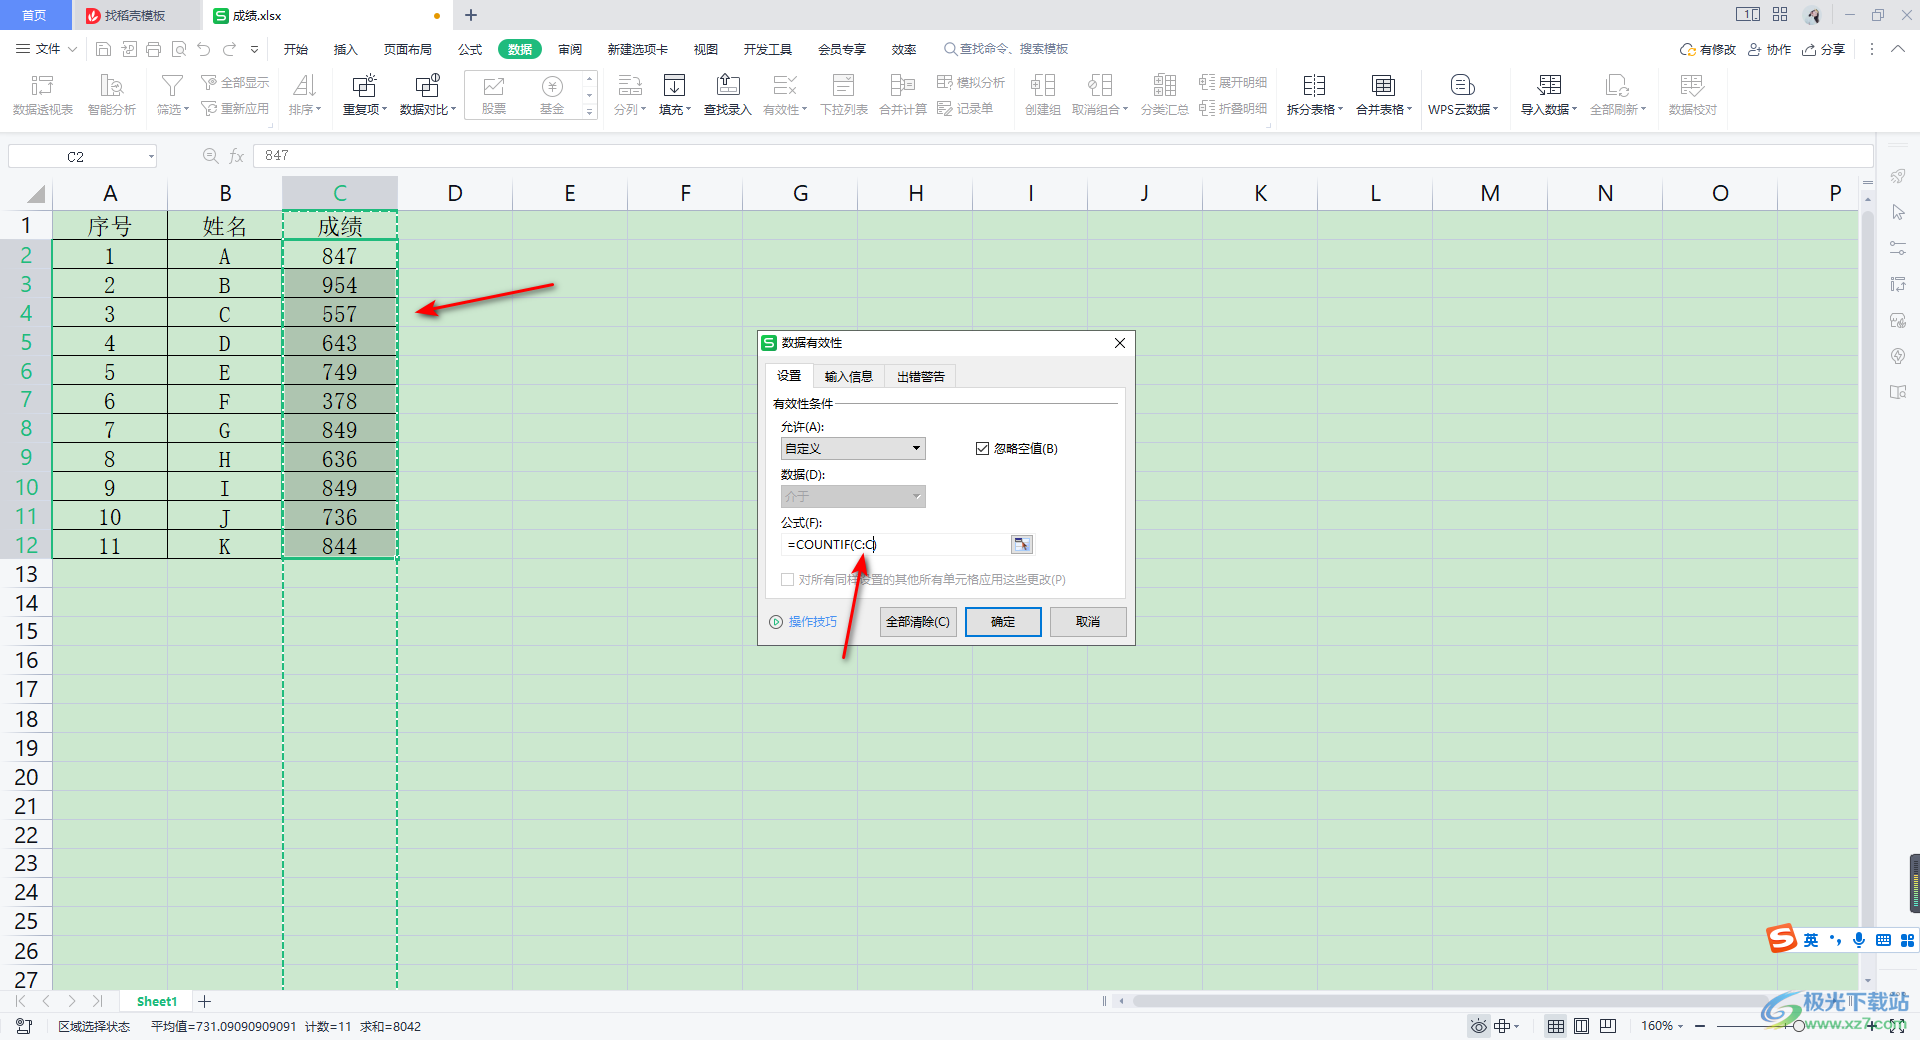Image resolution: width=1920 pixels, height=1040 pixels.
Task: Click the microphone icon in IME bar
Action: click(1859, 940)
